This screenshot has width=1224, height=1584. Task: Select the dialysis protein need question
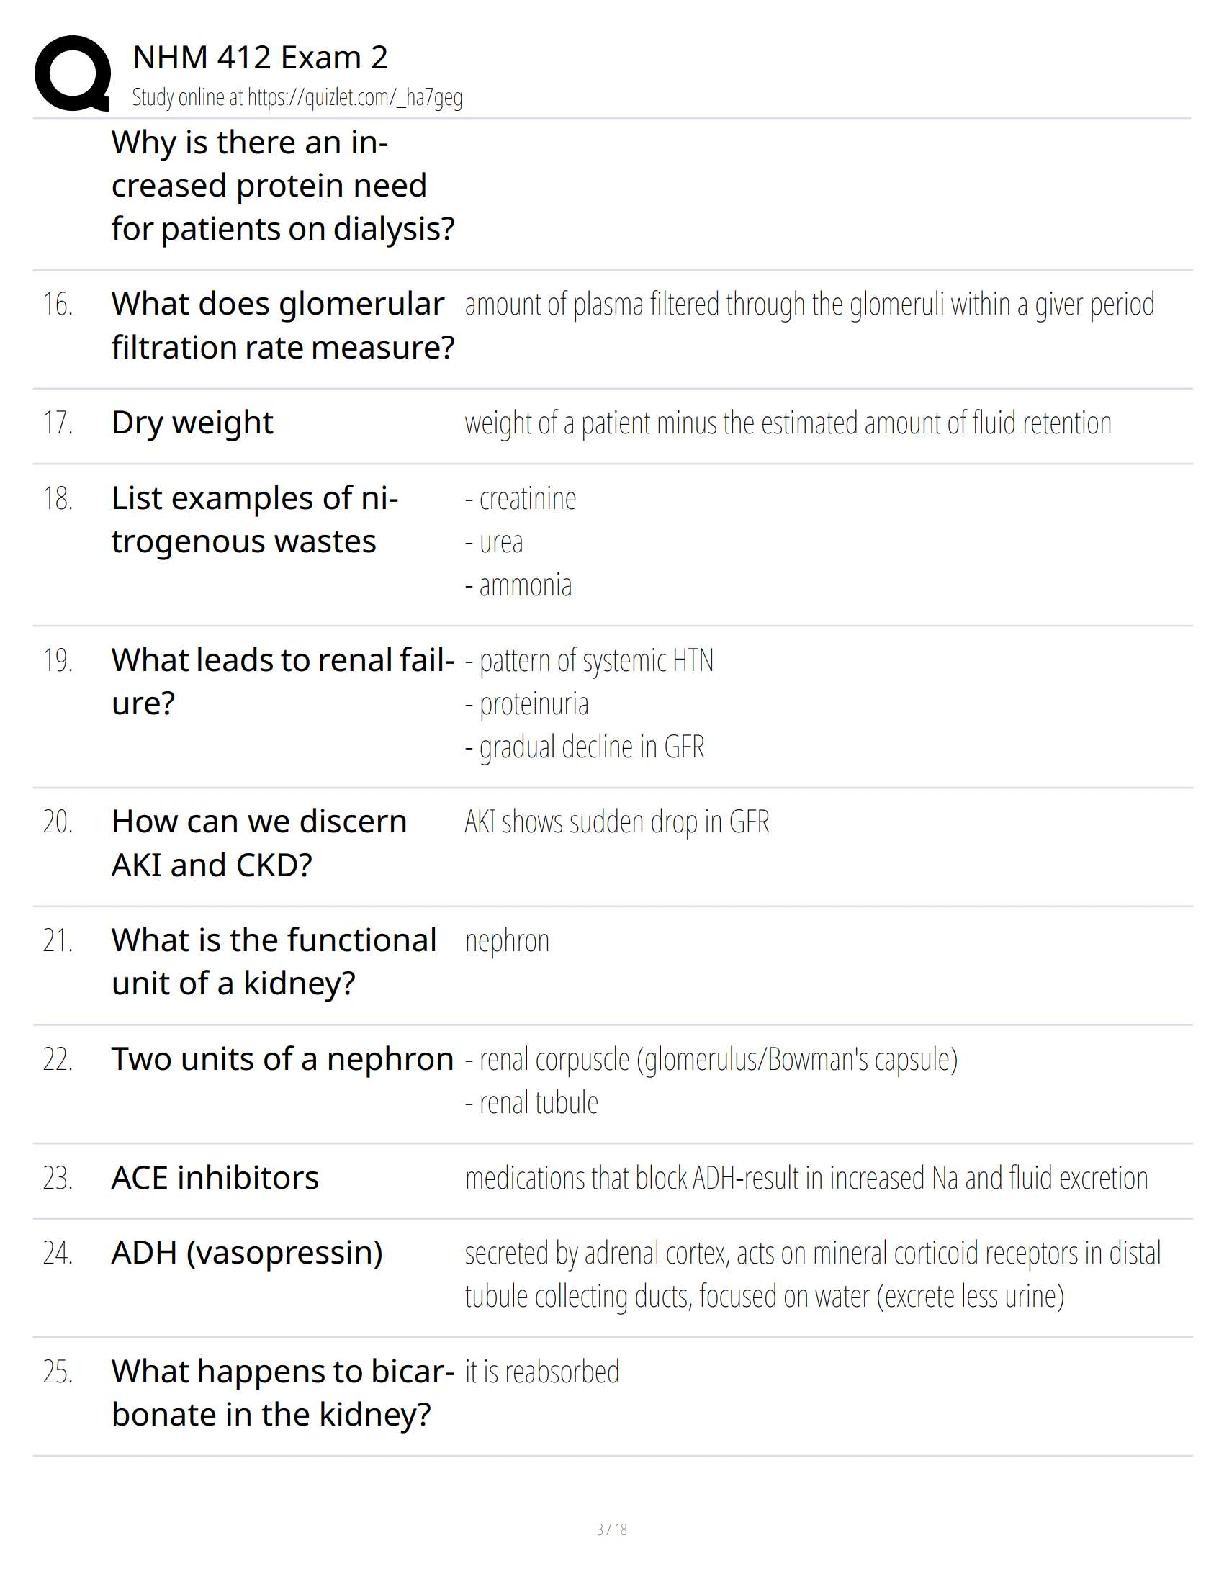[283, 186]
